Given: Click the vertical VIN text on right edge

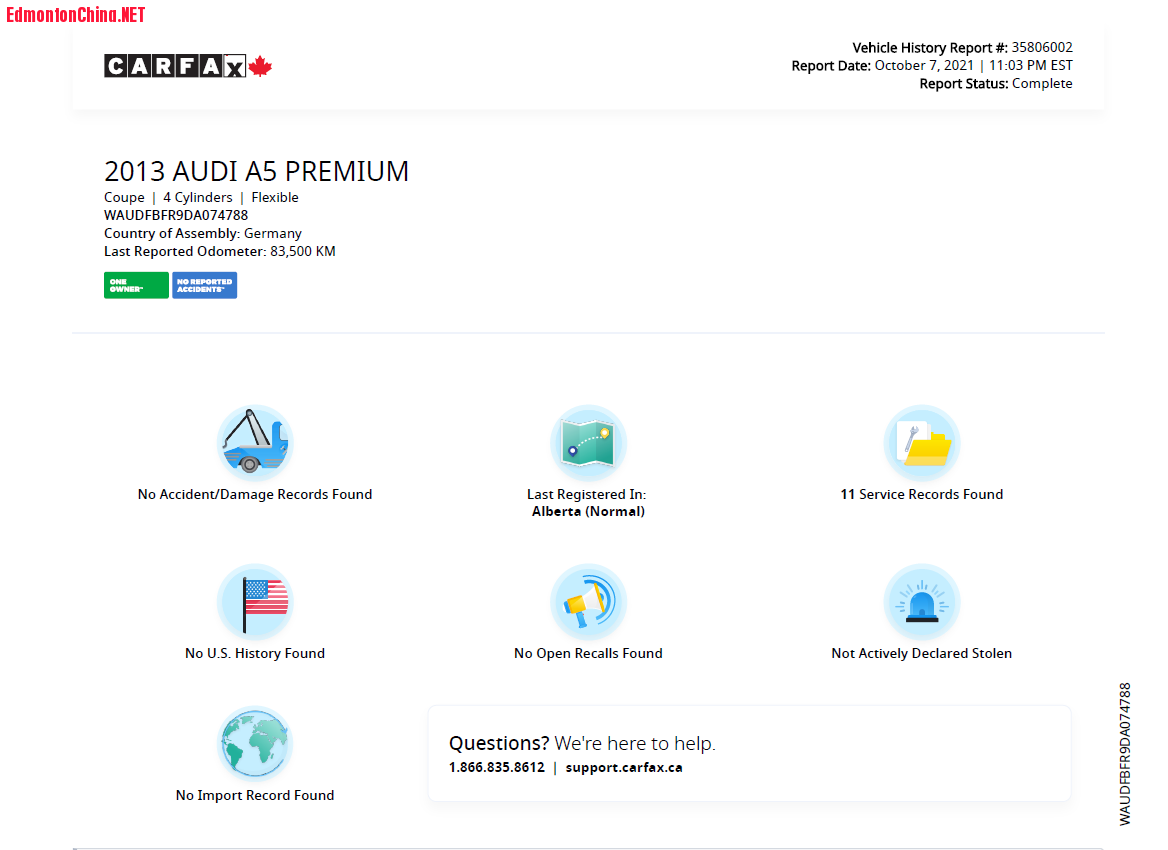Looking at the screenshot, I should pyautogui.click(x=1125, y=754).
